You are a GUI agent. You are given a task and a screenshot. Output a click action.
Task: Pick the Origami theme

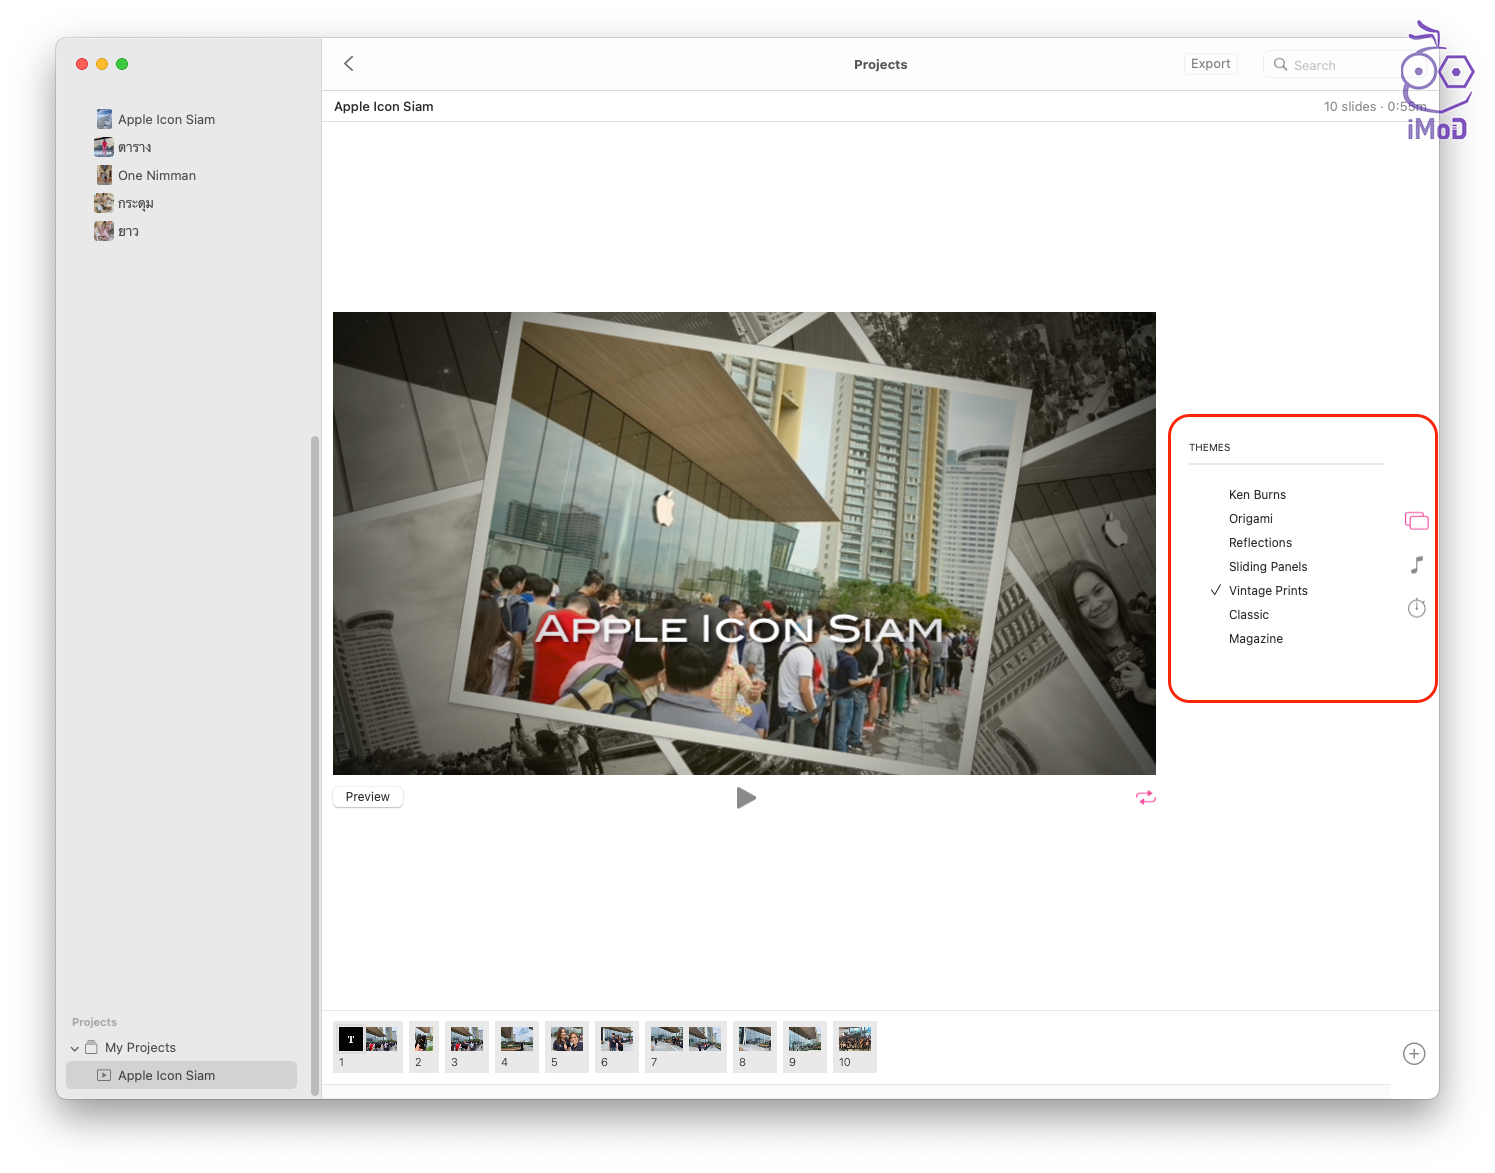(x=1250, y=519)
